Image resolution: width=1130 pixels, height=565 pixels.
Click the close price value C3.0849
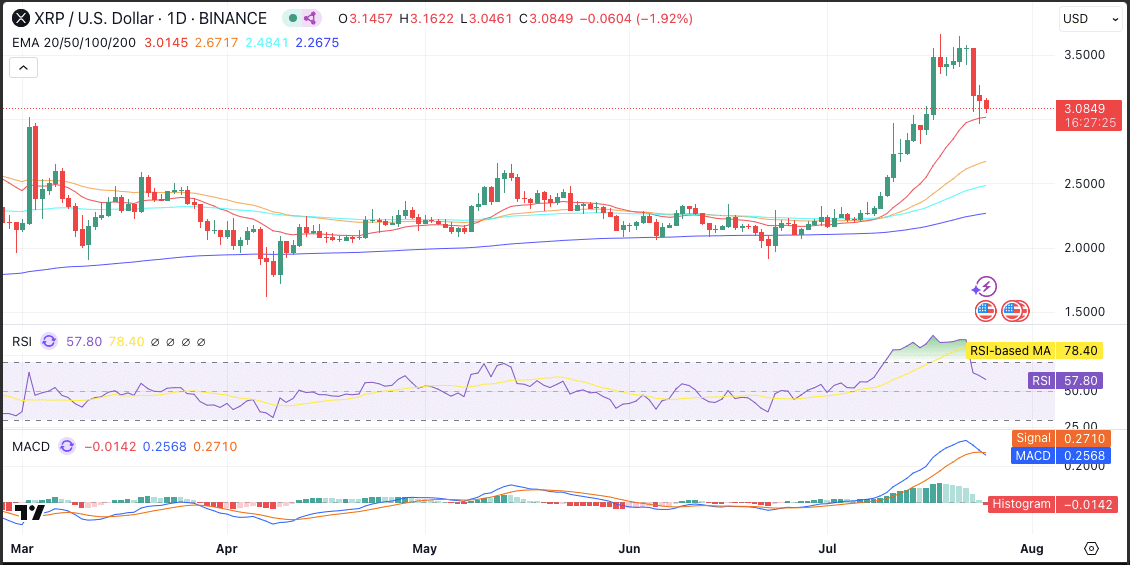[545, 18]
